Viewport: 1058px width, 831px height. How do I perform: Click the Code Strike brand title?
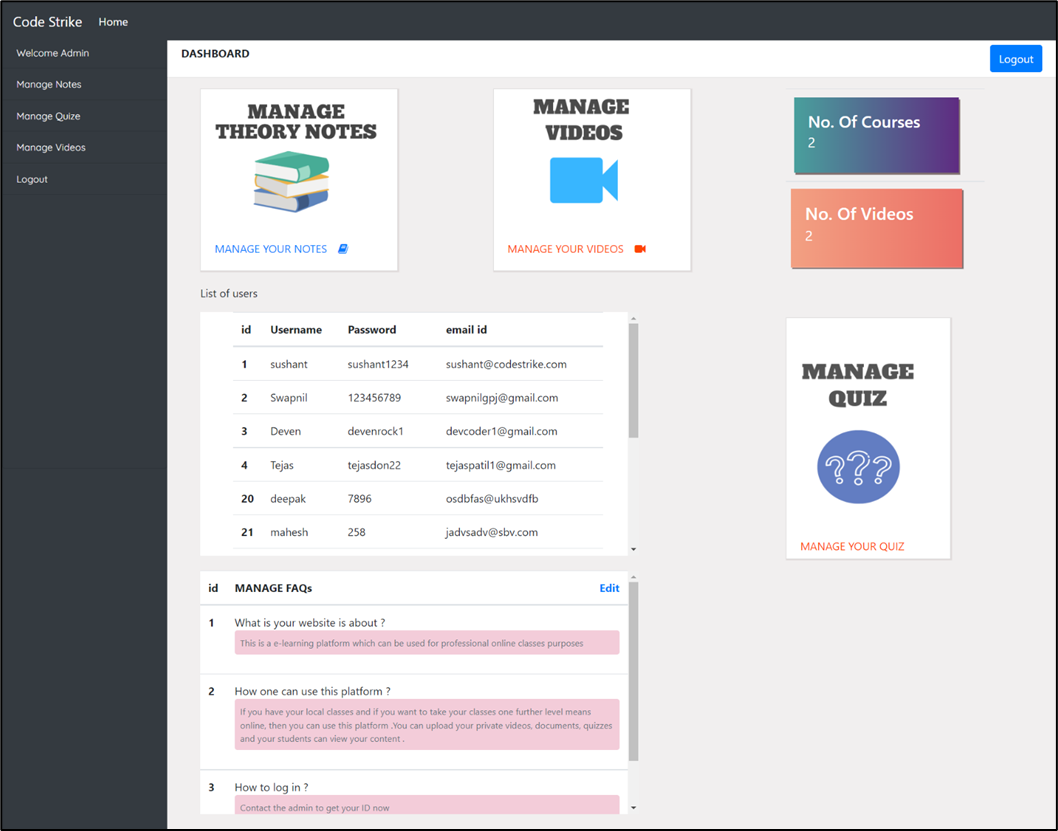tap(47, 21)
